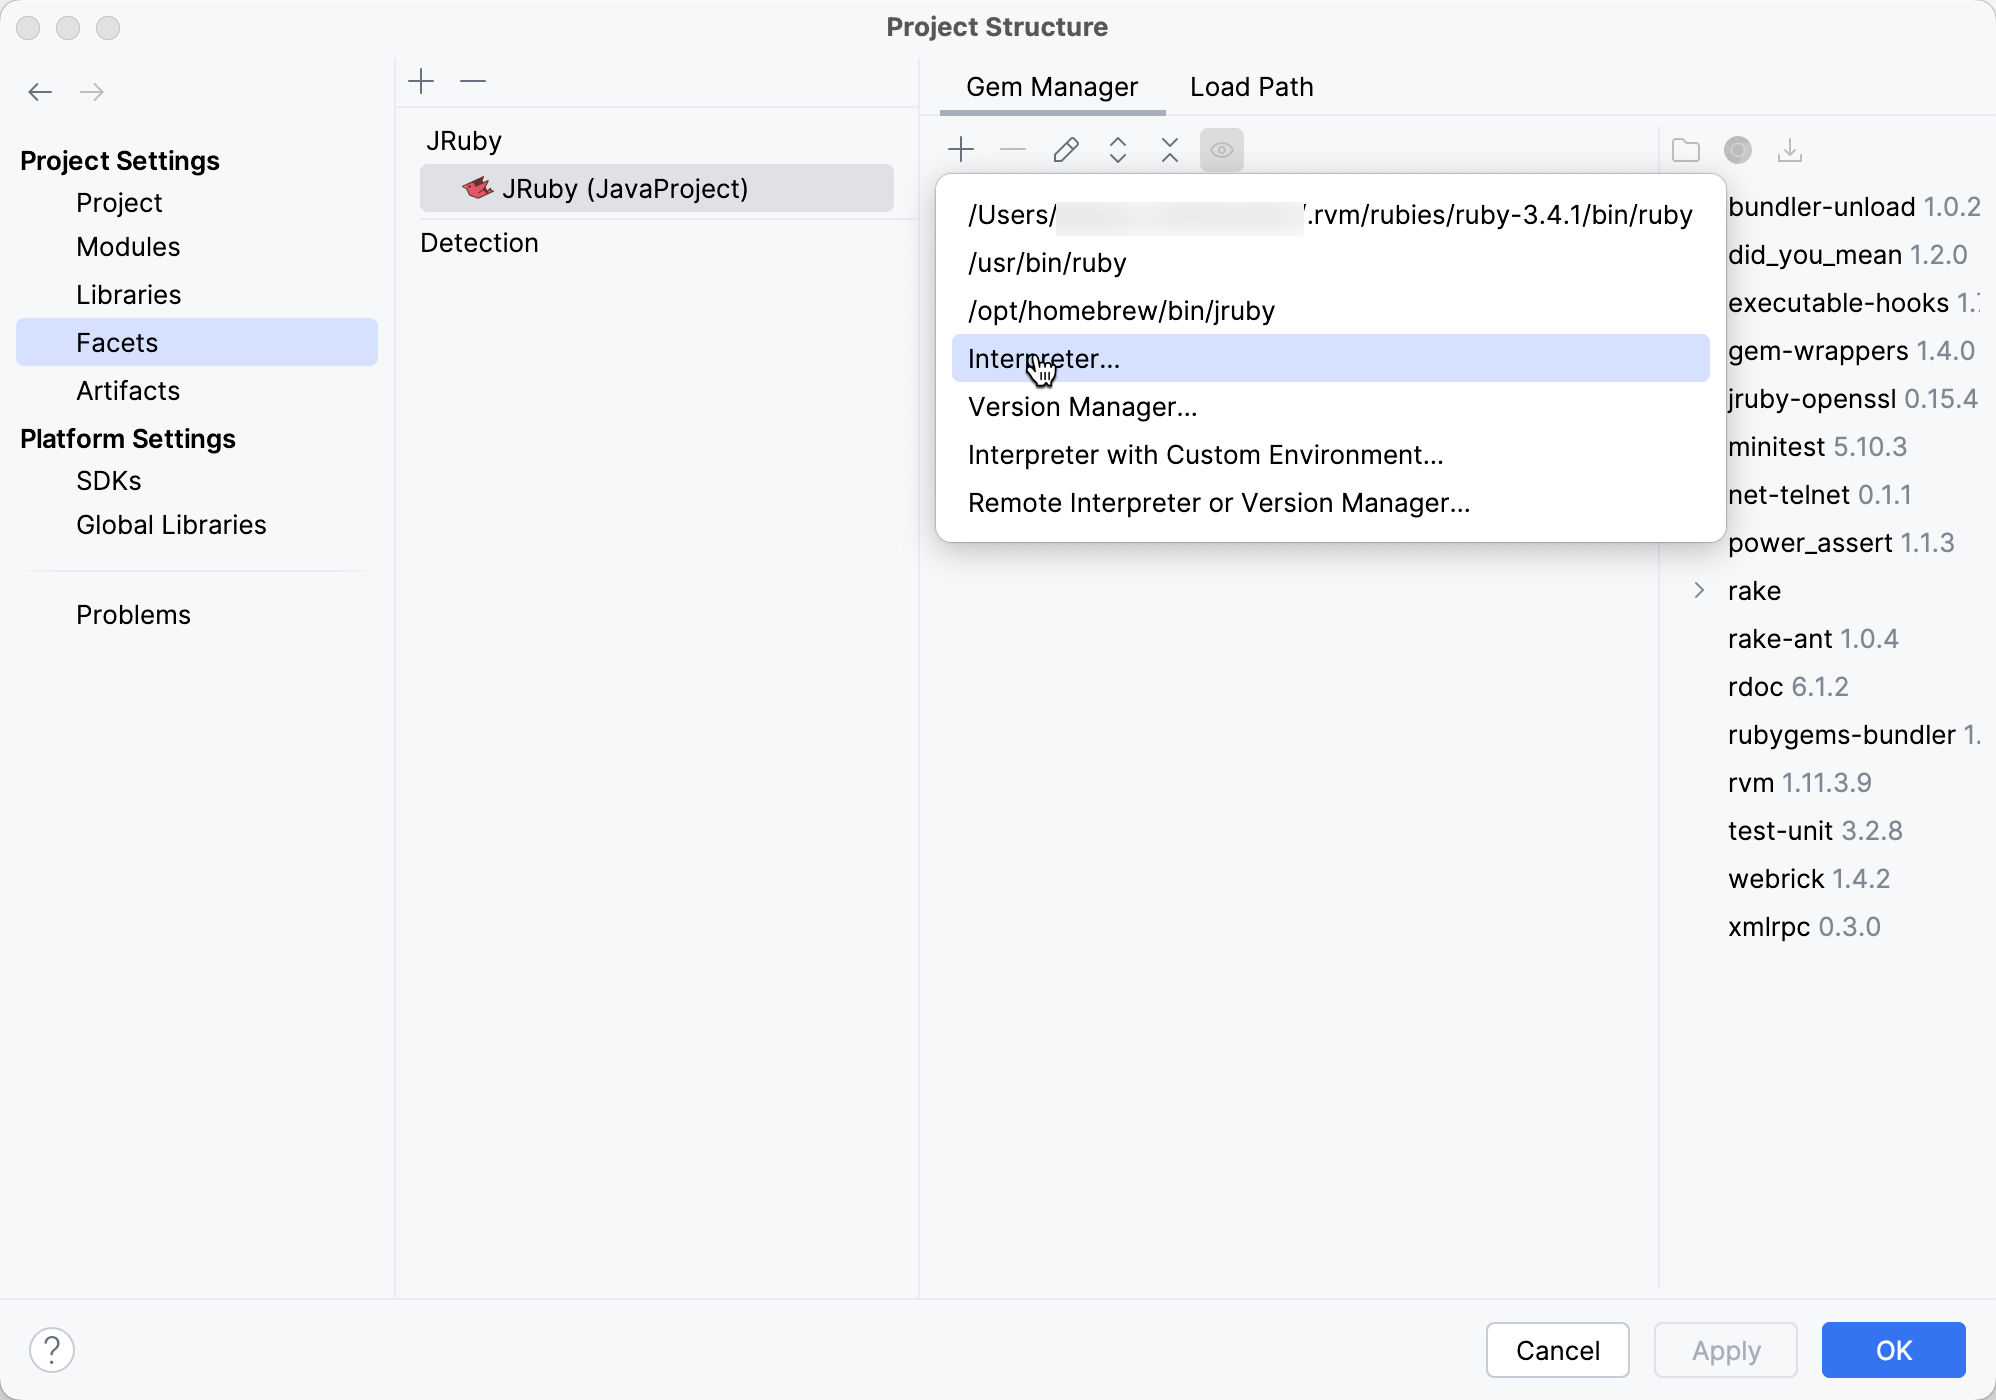Toggle visibility of hidden gems with eye icon
1996x1400 pixels.
[1221, 150]
